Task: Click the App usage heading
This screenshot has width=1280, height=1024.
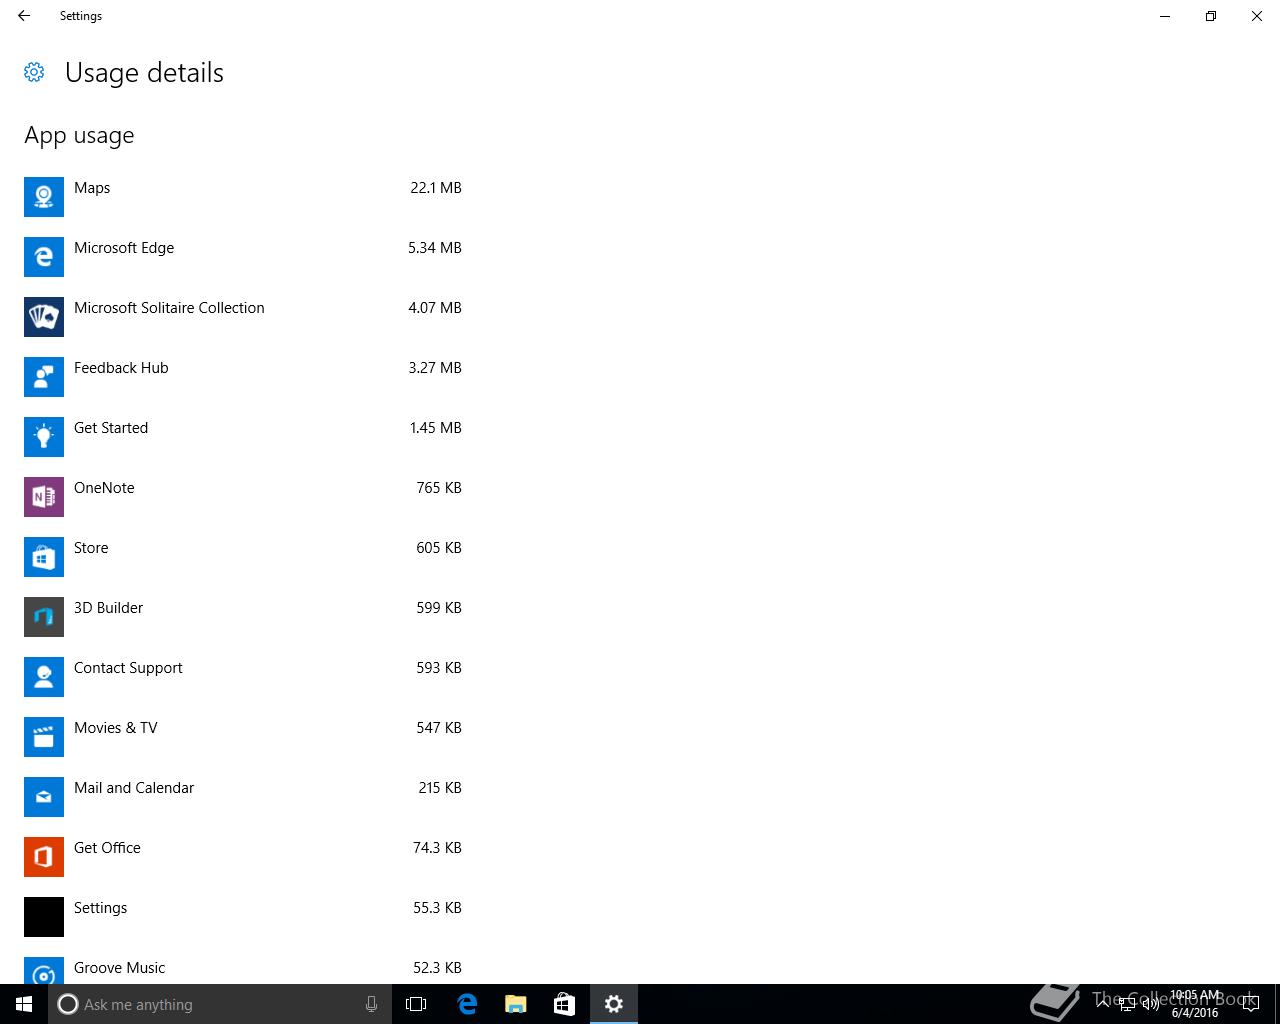Action: 79,136
